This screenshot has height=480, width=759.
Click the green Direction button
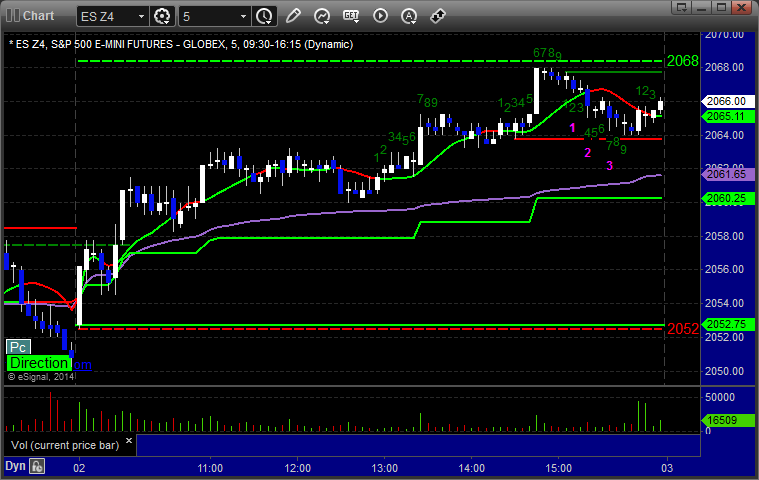[x=39, y=363]
